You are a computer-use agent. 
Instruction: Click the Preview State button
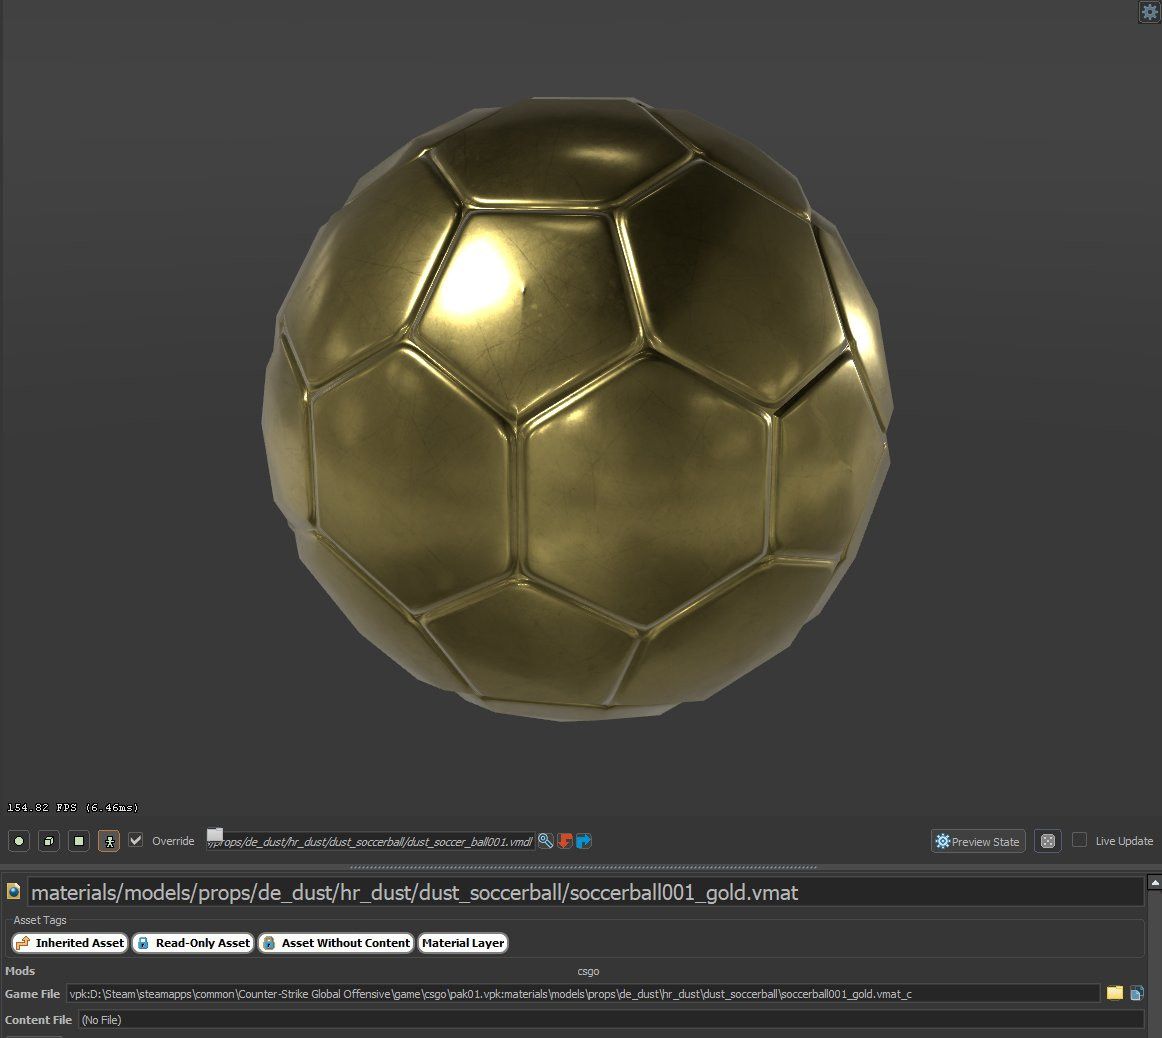[977, 841]
